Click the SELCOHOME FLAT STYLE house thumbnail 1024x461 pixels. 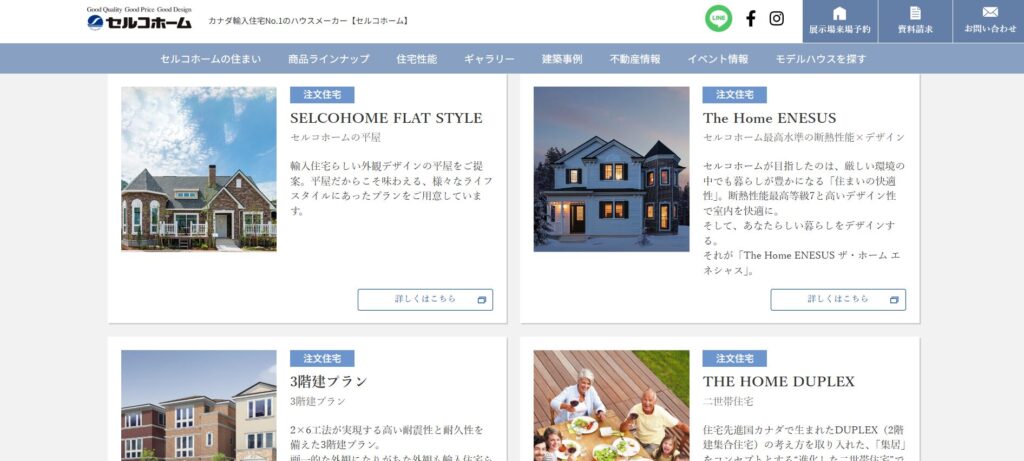[x=199, y=169]
